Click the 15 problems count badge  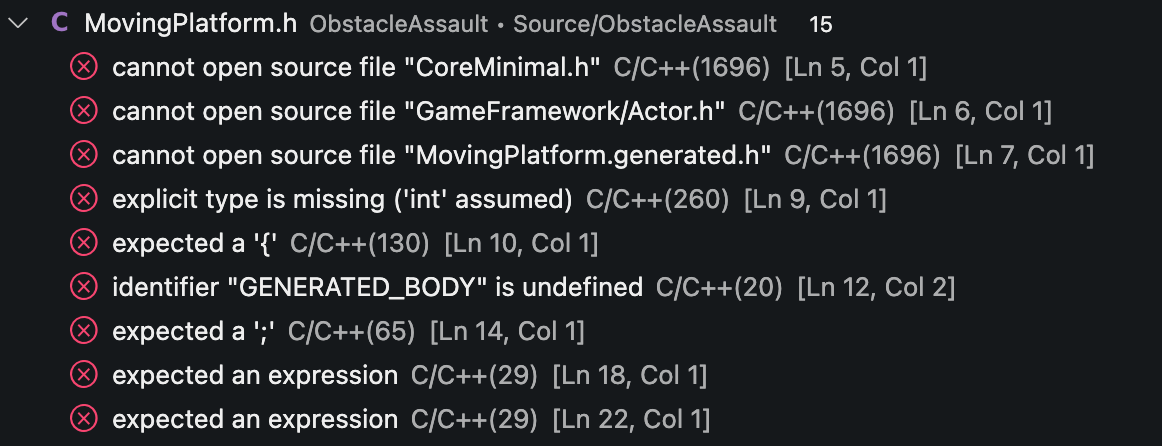(x=820, y=24)
